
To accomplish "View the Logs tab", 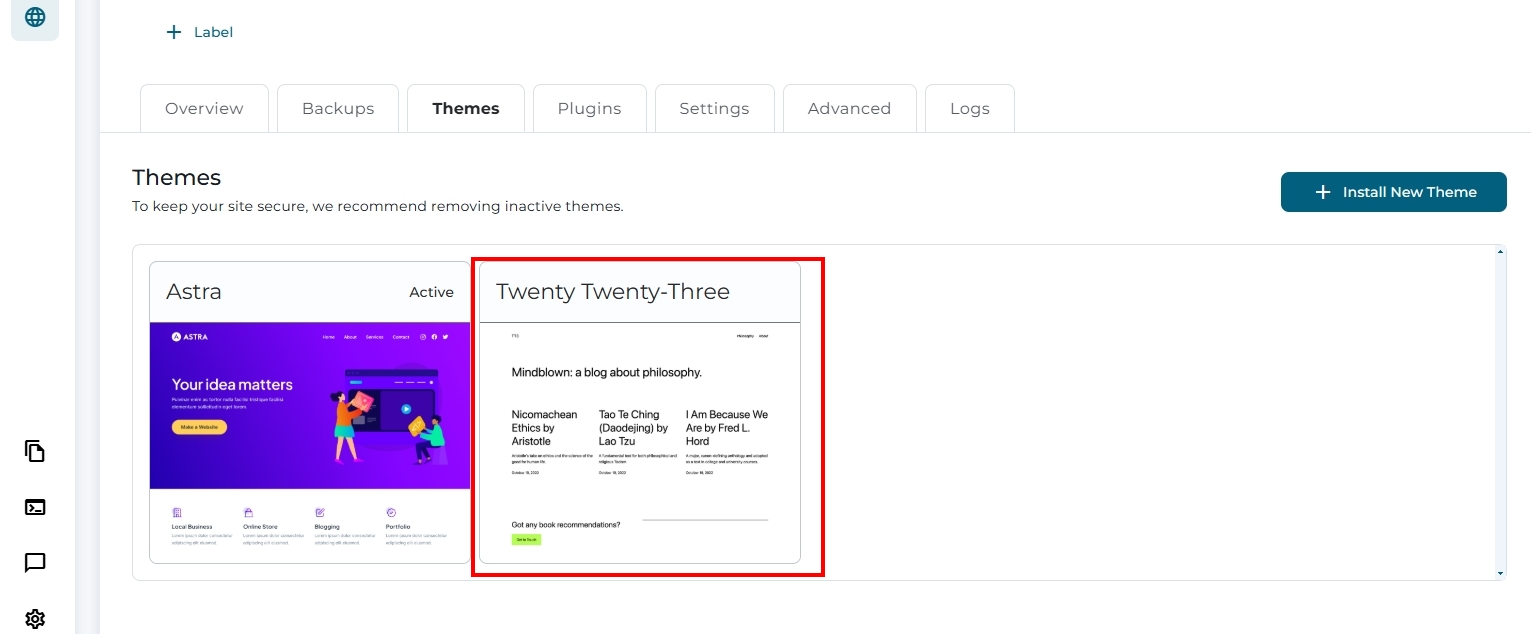I will tap(970, 108).
